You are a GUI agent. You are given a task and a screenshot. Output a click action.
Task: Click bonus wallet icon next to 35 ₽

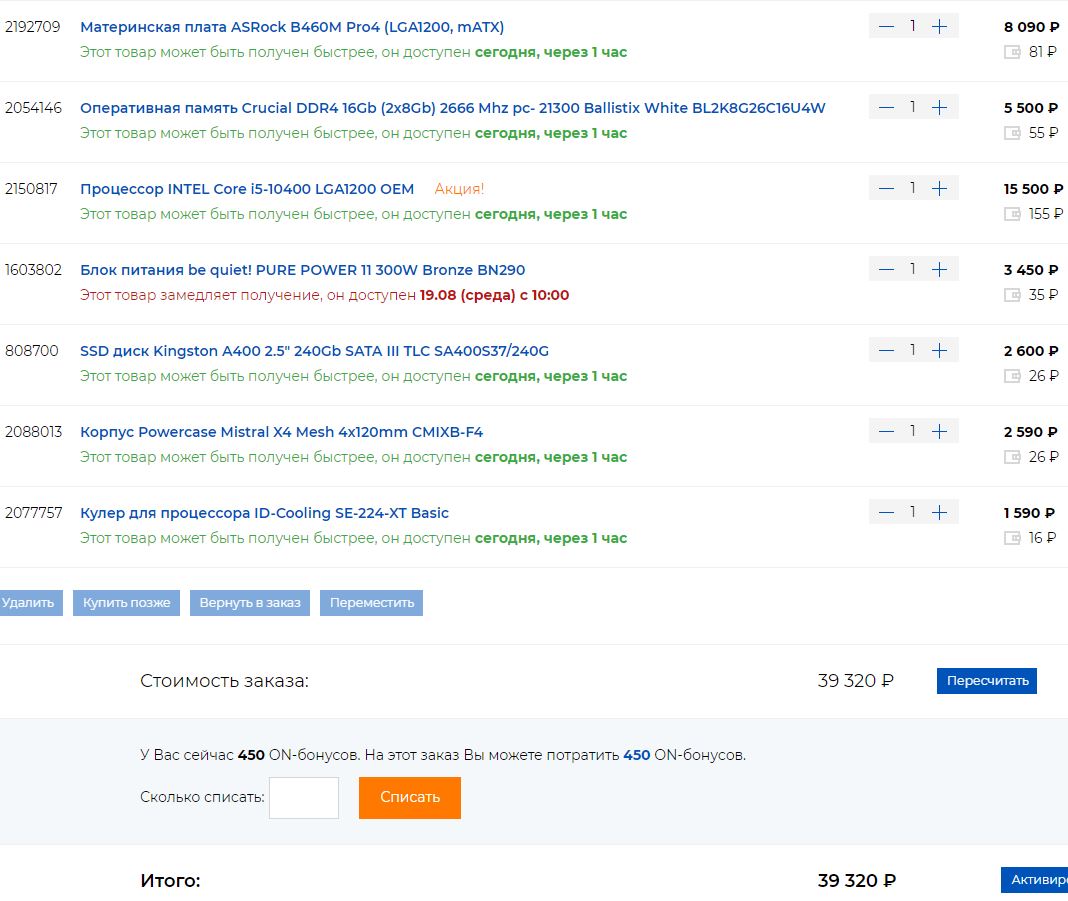click(x=1012, y=296)
